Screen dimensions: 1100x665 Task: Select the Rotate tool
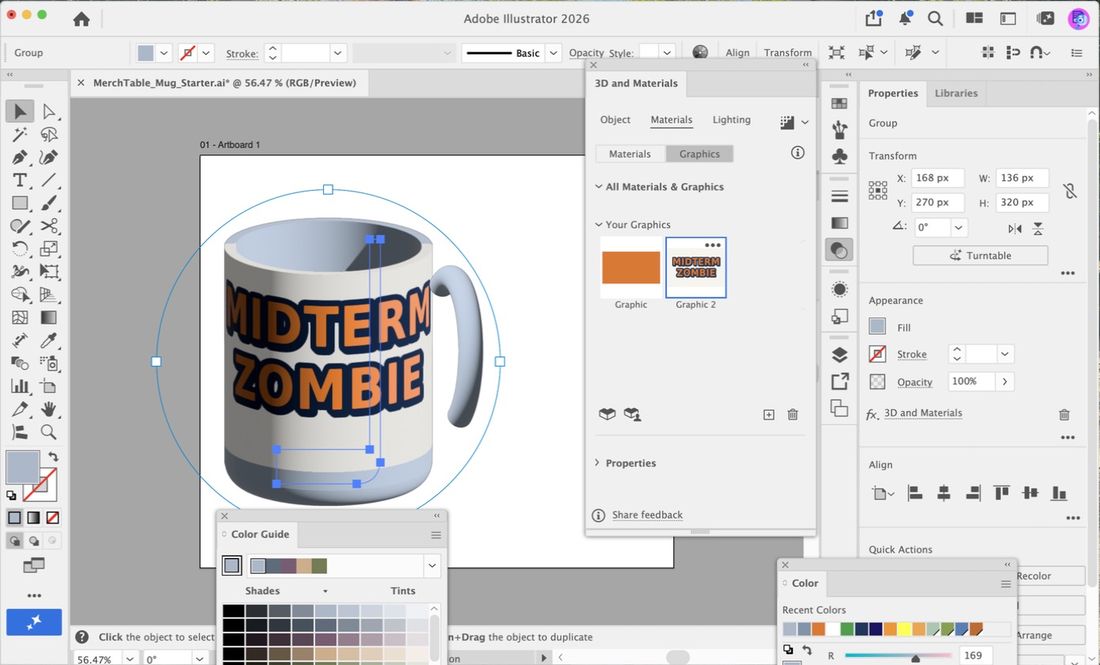20,248
